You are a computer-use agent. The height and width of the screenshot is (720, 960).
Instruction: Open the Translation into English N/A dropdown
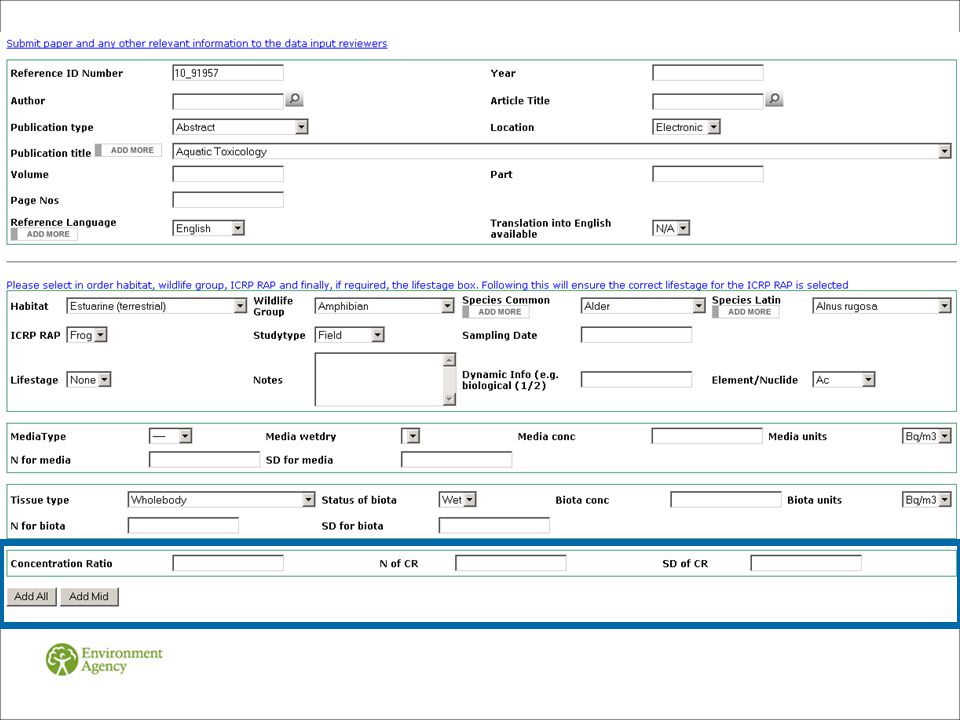pyautogui.click(x=671, y=228)
